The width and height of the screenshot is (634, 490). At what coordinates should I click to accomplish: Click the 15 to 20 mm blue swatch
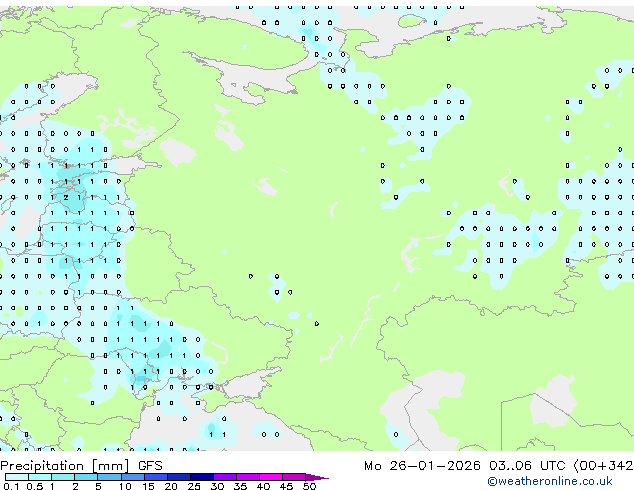click(156, 477)
